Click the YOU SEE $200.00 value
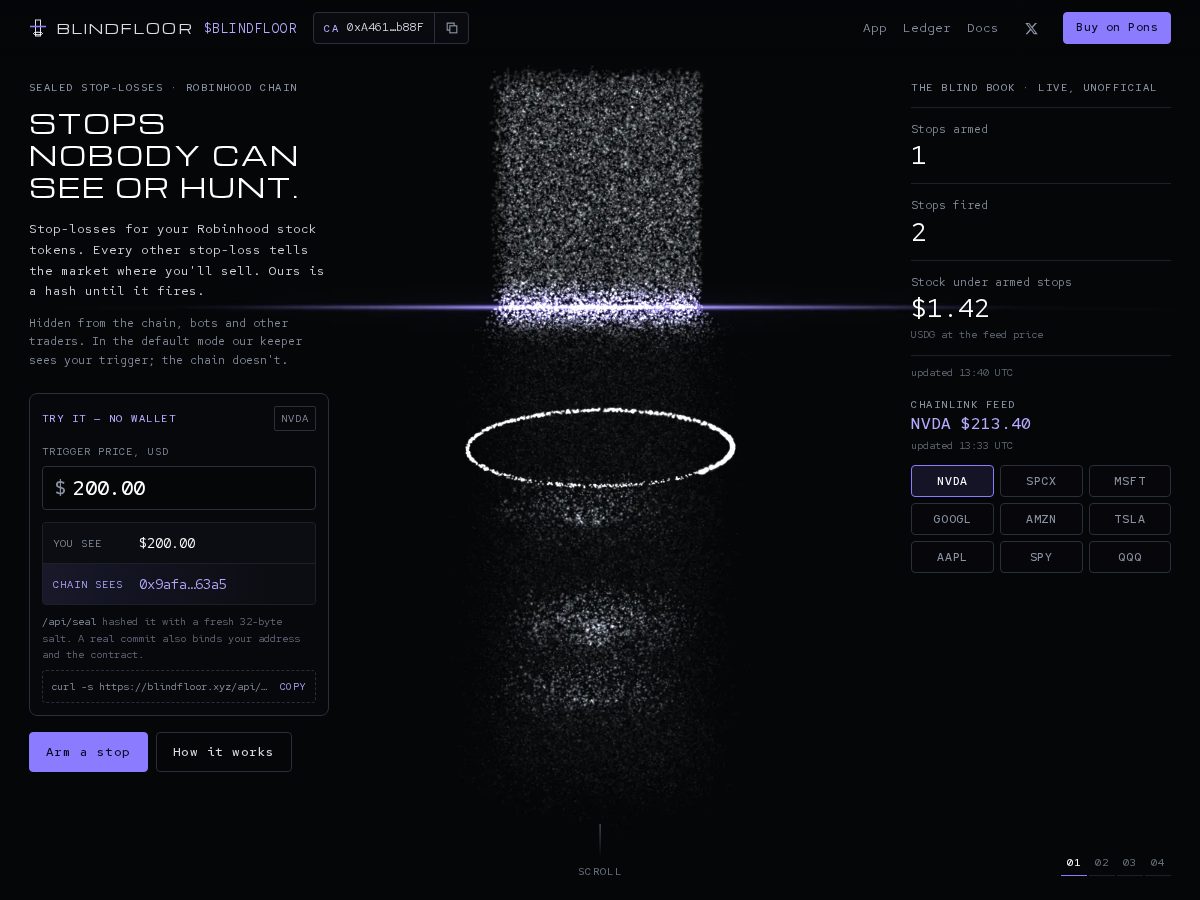Viewport: 1200px width, 900px height. point(167,543)
